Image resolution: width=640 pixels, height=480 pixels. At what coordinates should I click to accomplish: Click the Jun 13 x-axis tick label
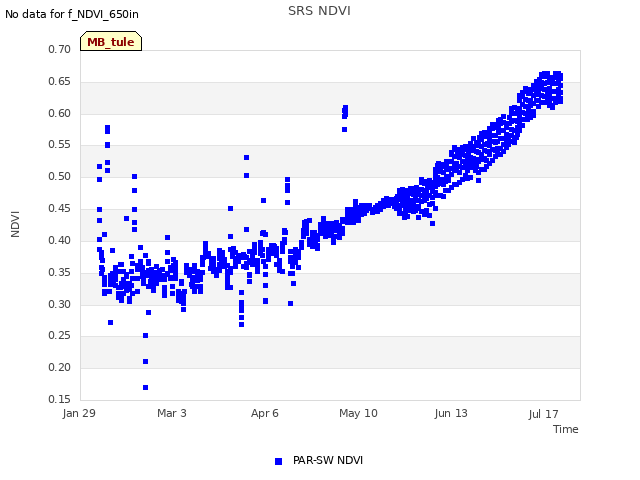click(x=451, y=413)
